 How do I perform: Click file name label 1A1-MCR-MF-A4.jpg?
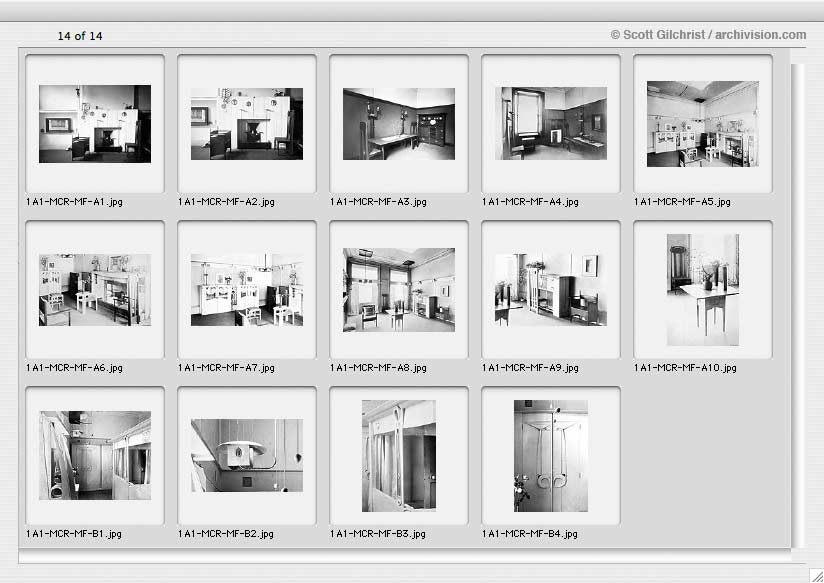[x=530, y=202]
